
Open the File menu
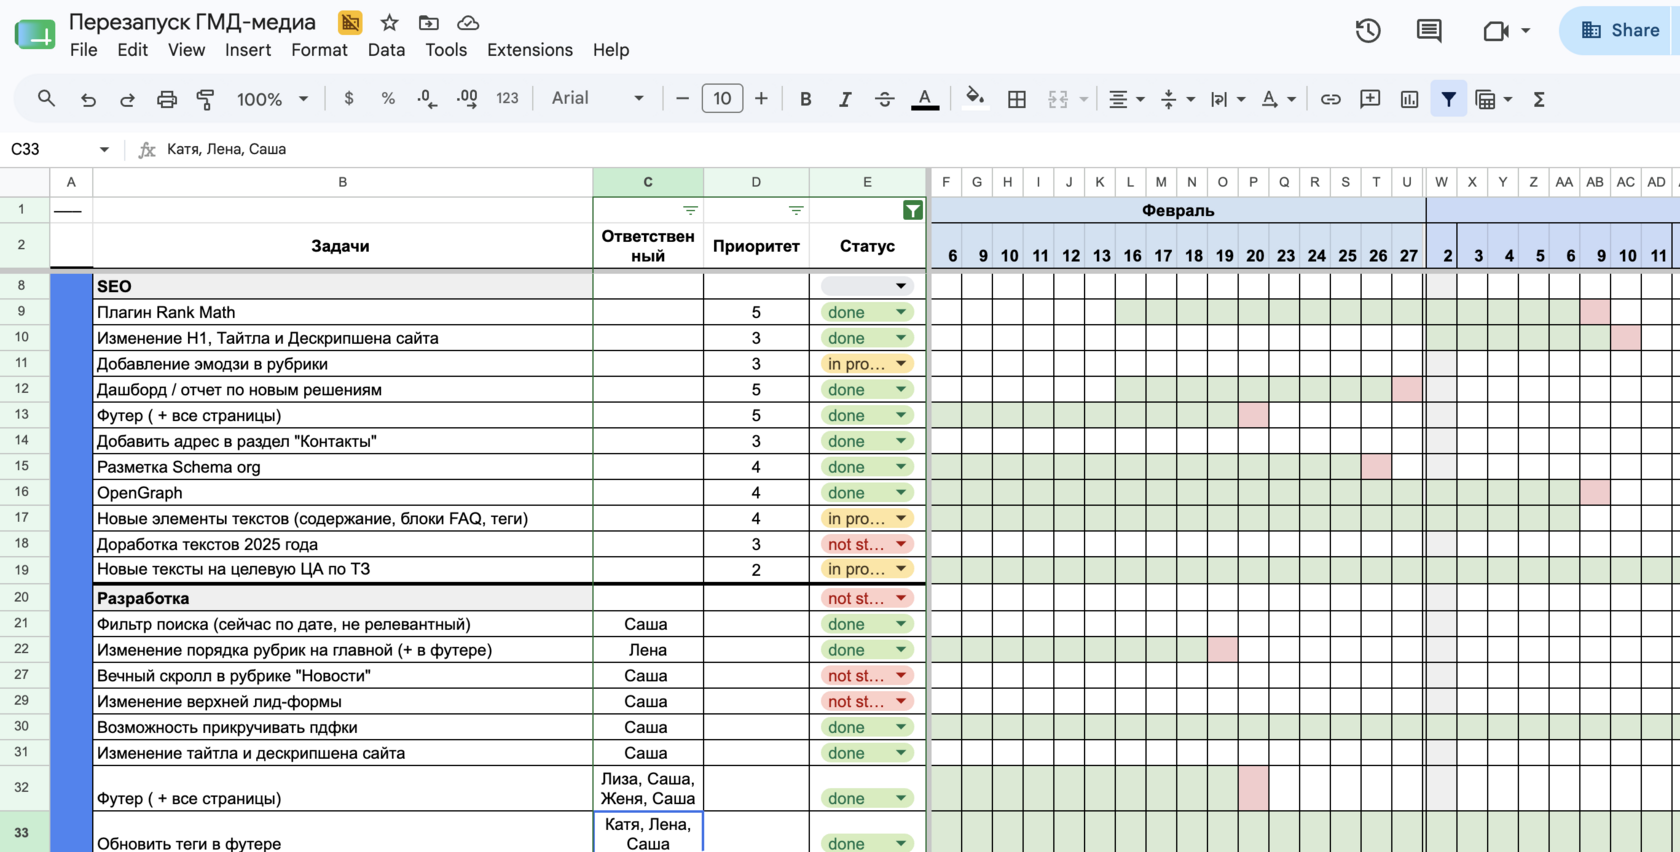click(84, 50)
